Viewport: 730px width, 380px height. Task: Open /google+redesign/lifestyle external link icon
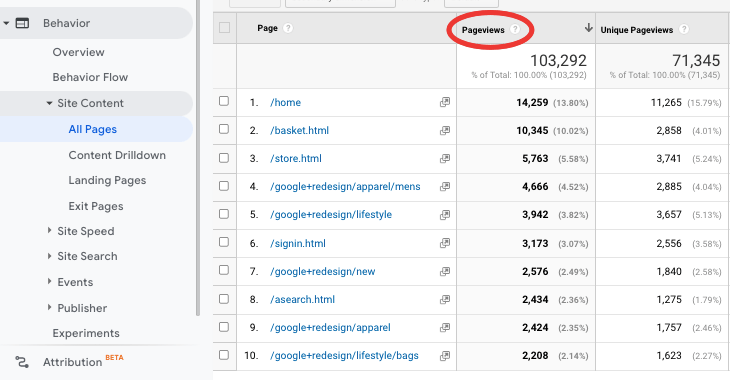(x=445, y=215)
